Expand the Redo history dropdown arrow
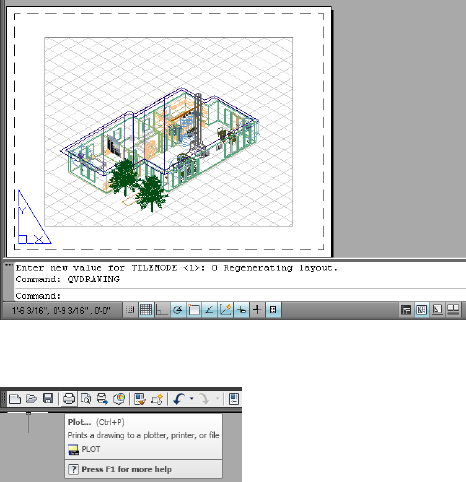 point(218,399)
